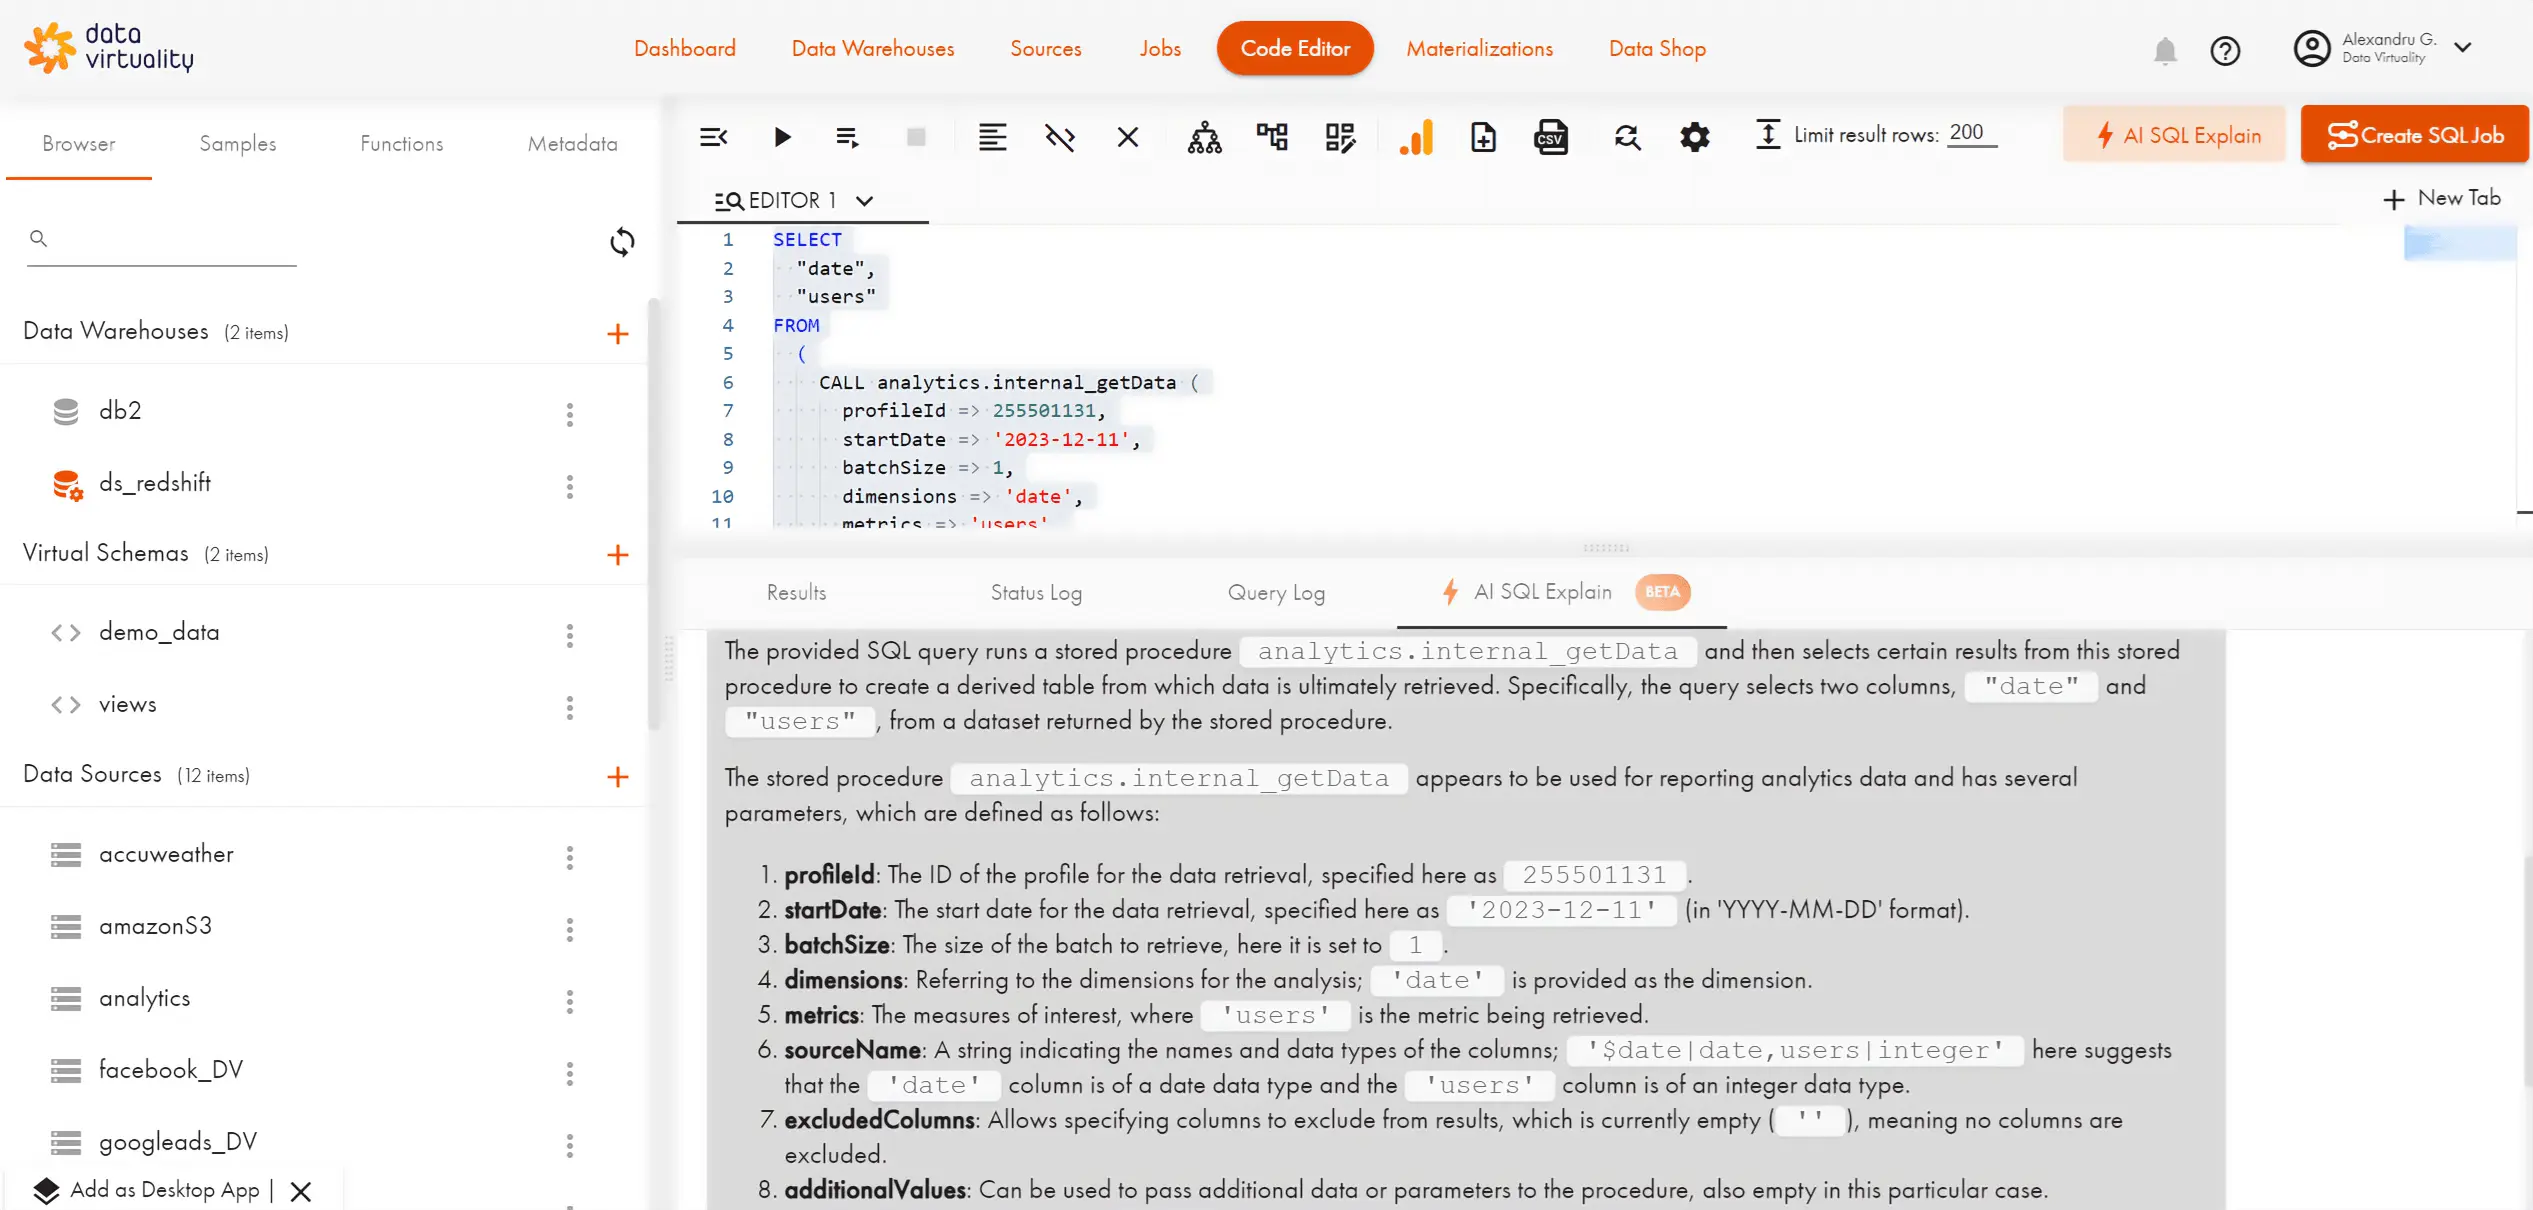The width and height of the screenshot is (2533, 1210).
Task: Open the Materializations menu item
Action: (1479, 48)
